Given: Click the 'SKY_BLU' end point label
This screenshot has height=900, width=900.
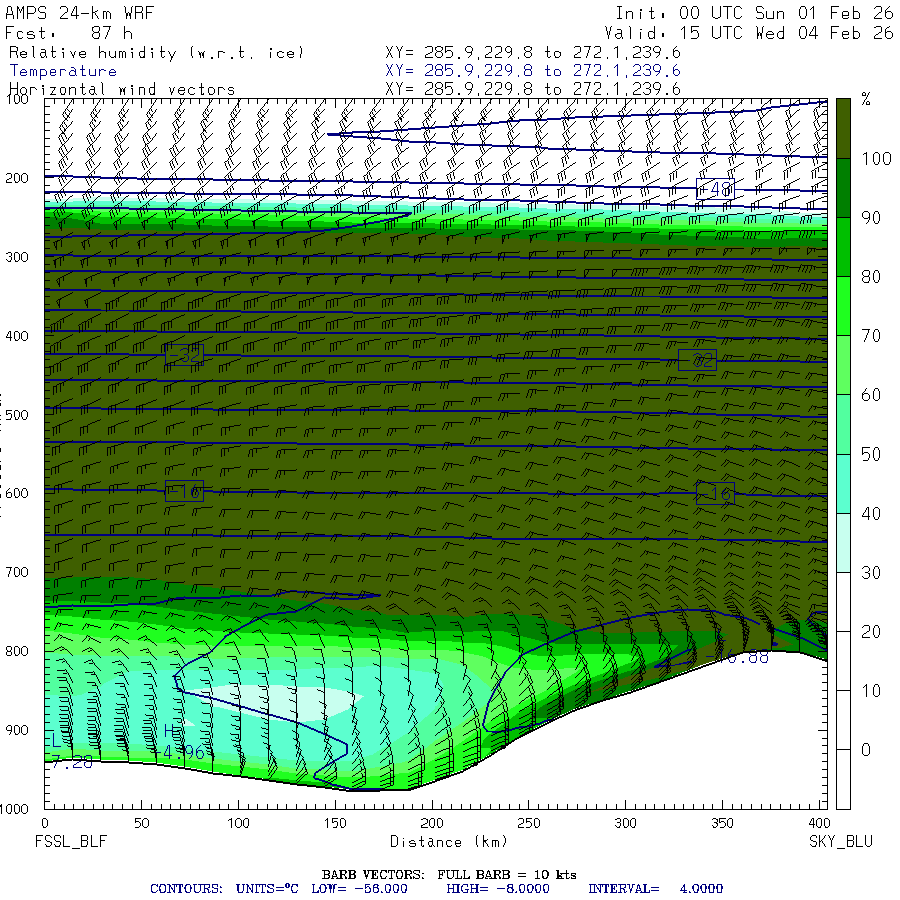Looking at the screenshot, I should (x=841, y=842).
